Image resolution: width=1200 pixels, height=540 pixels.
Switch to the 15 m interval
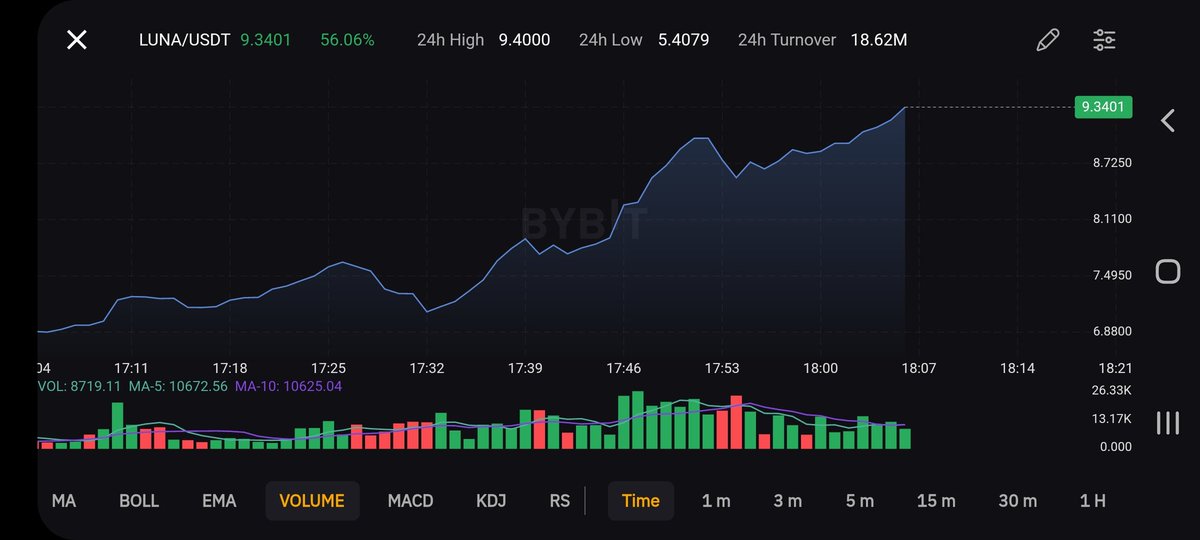(936, 501)
